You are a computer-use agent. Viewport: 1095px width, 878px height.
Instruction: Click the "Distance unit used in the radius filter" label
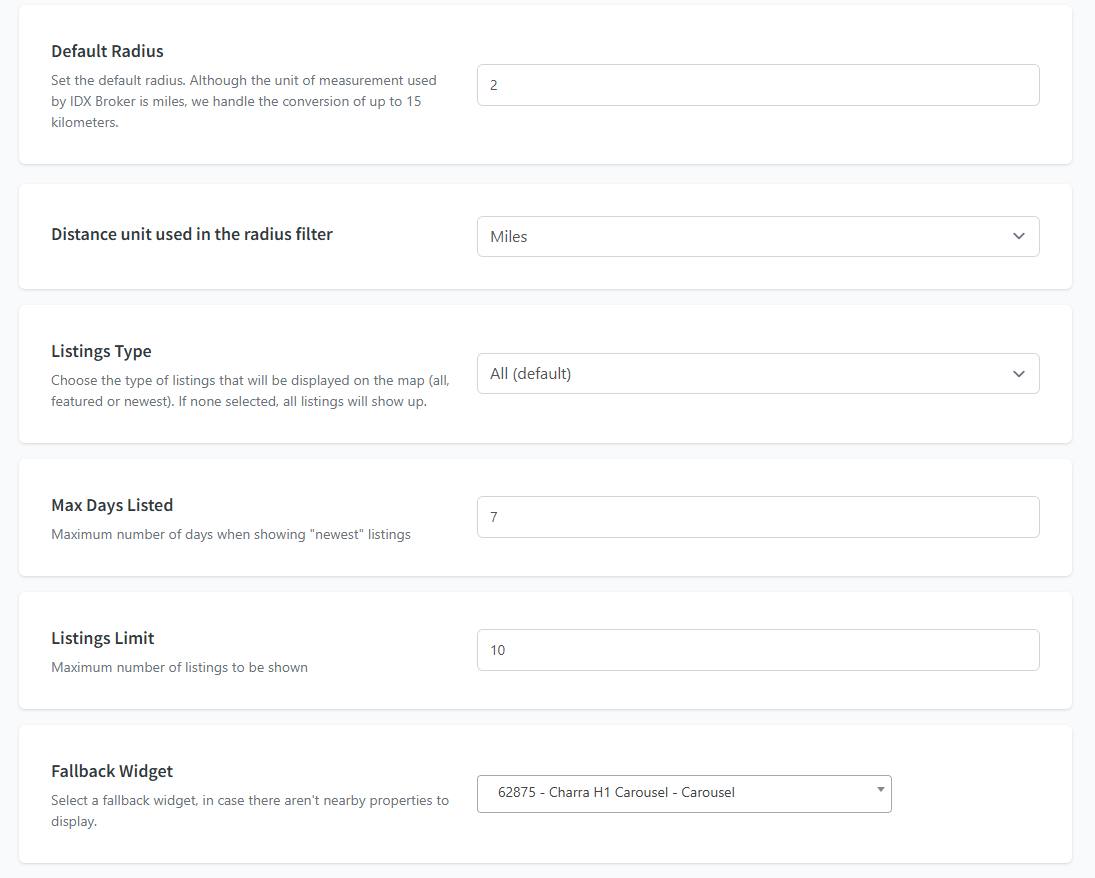[x=192, y=234]
